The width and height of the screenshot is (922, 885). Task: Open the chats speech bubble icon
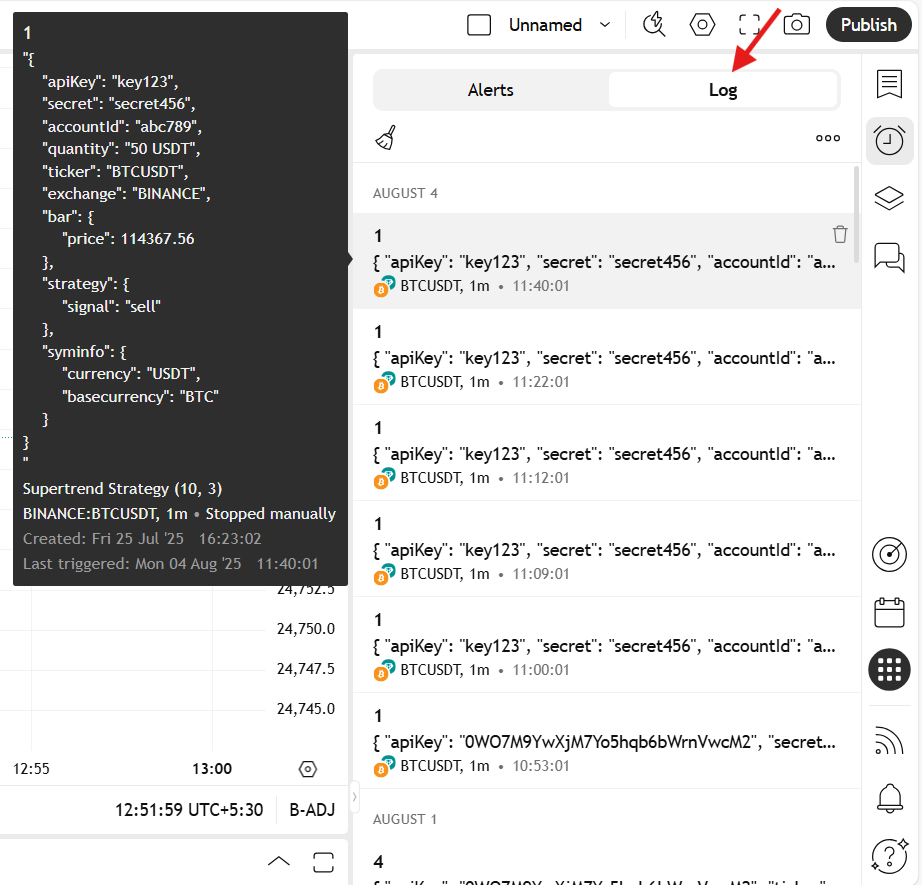coord(889,256)
